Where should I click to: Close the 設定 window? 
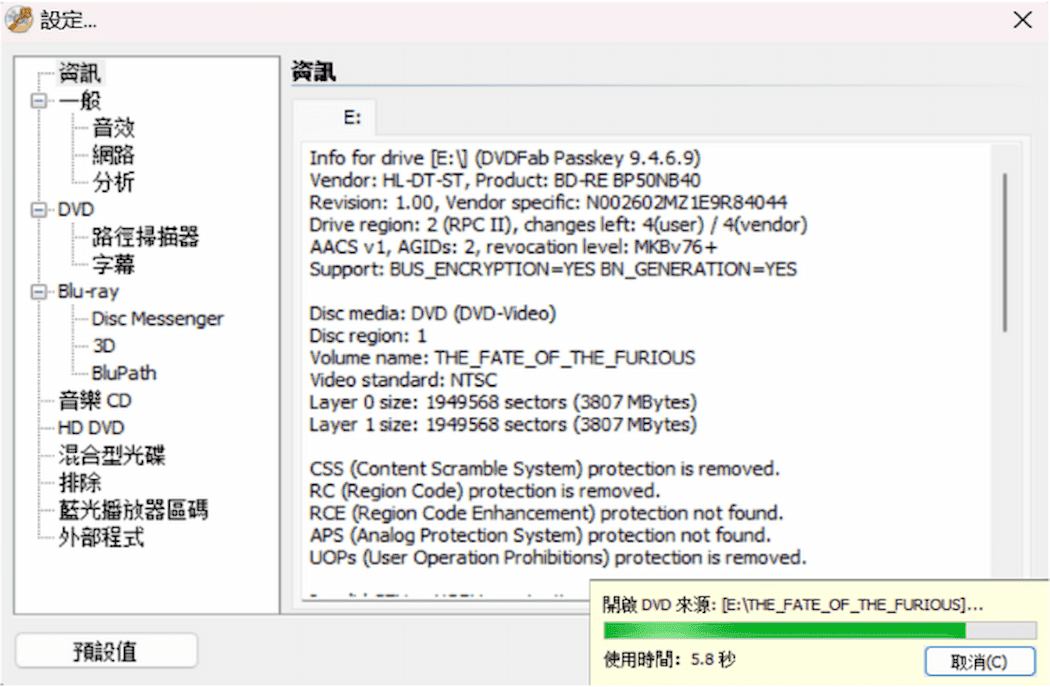[1023, 20]
